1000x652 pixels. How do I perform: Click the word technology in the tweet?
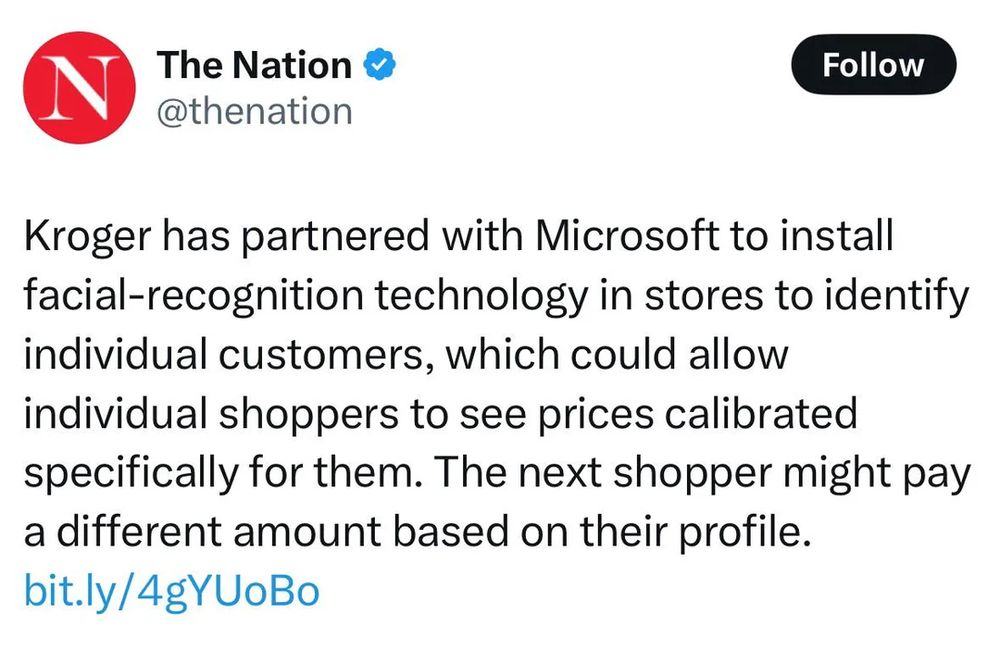click(x=482, y=297)
